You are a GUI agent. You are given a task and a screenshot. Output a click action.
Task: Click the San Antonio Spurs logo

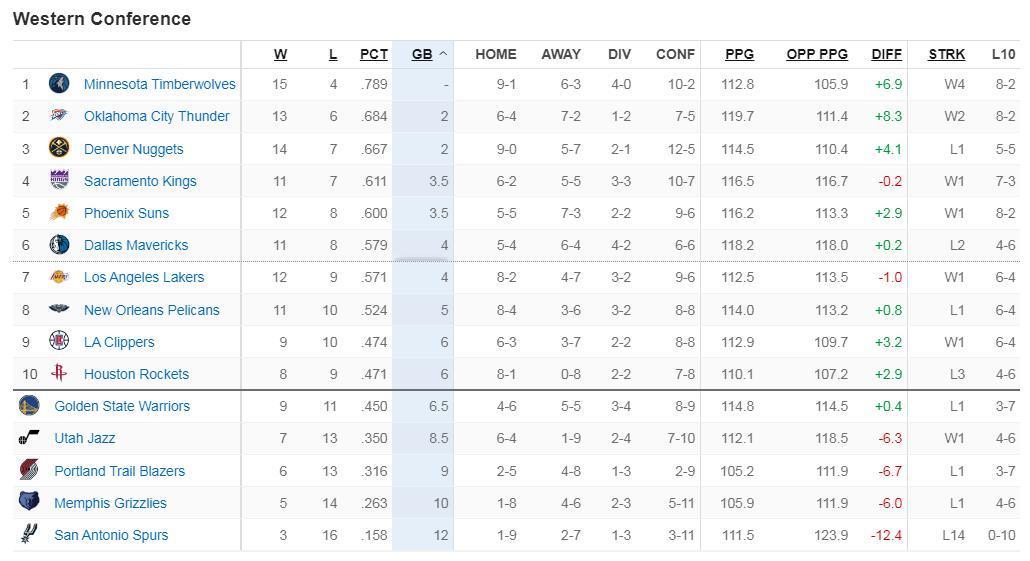pyautogui.click(x=29, y=535)
